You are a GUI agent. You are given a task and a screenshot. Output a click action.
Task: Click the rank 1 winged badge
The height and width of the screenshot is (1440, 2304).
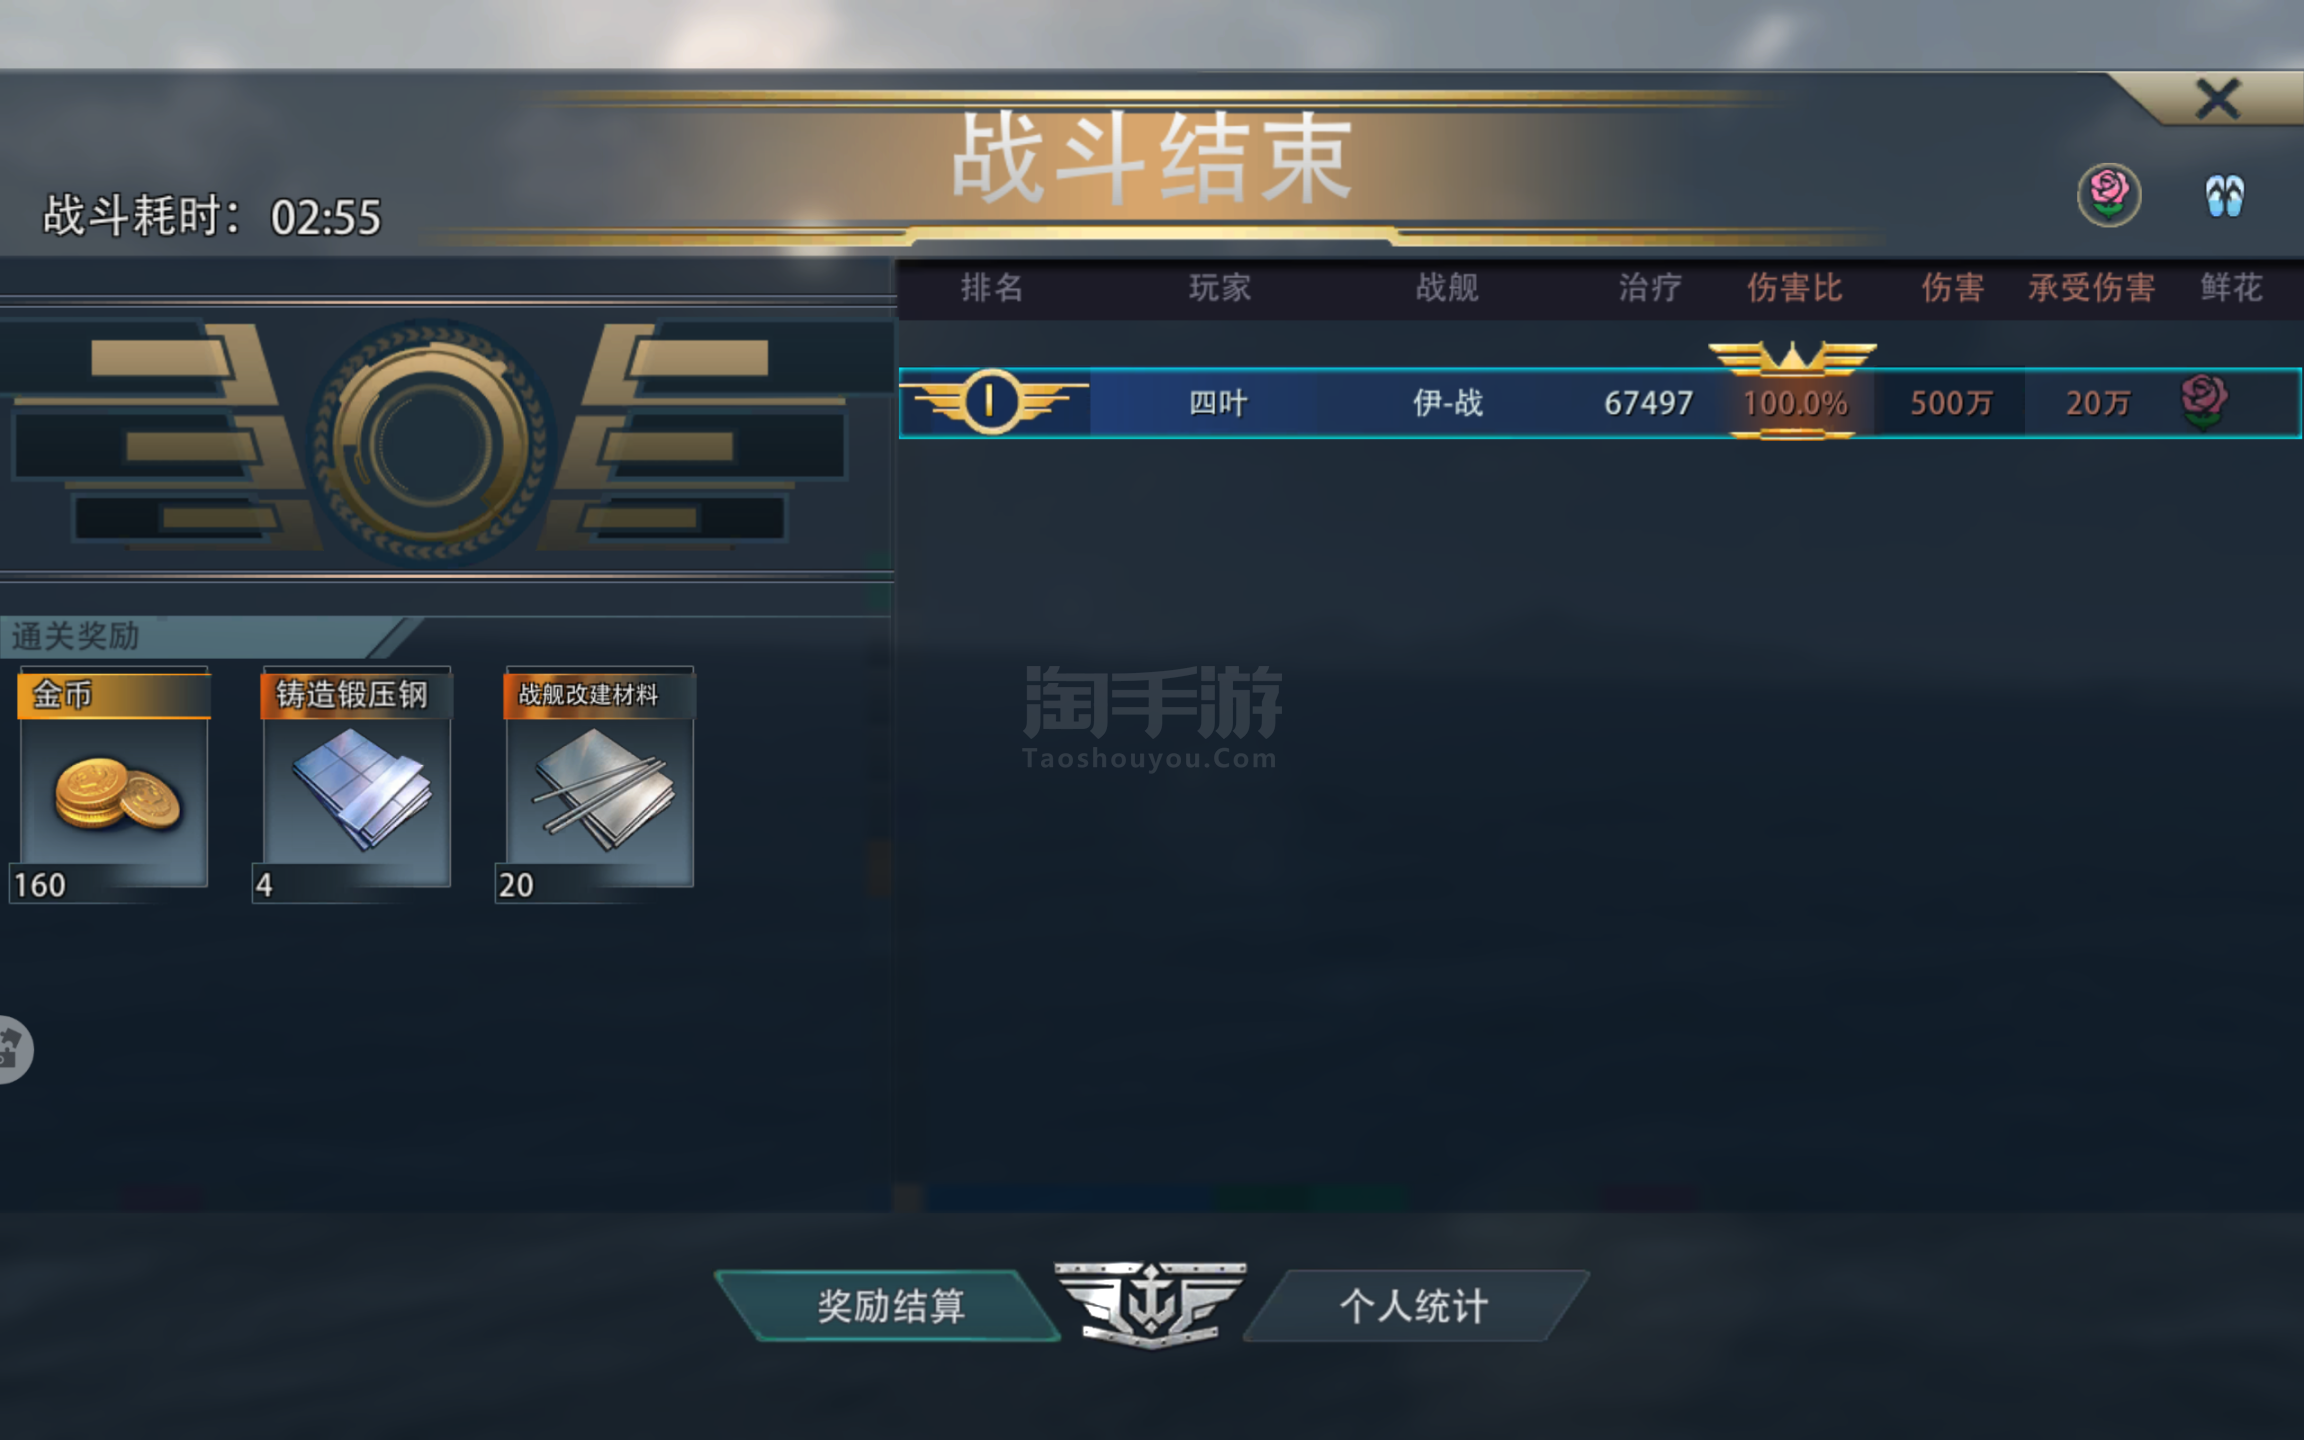point(991,402)
